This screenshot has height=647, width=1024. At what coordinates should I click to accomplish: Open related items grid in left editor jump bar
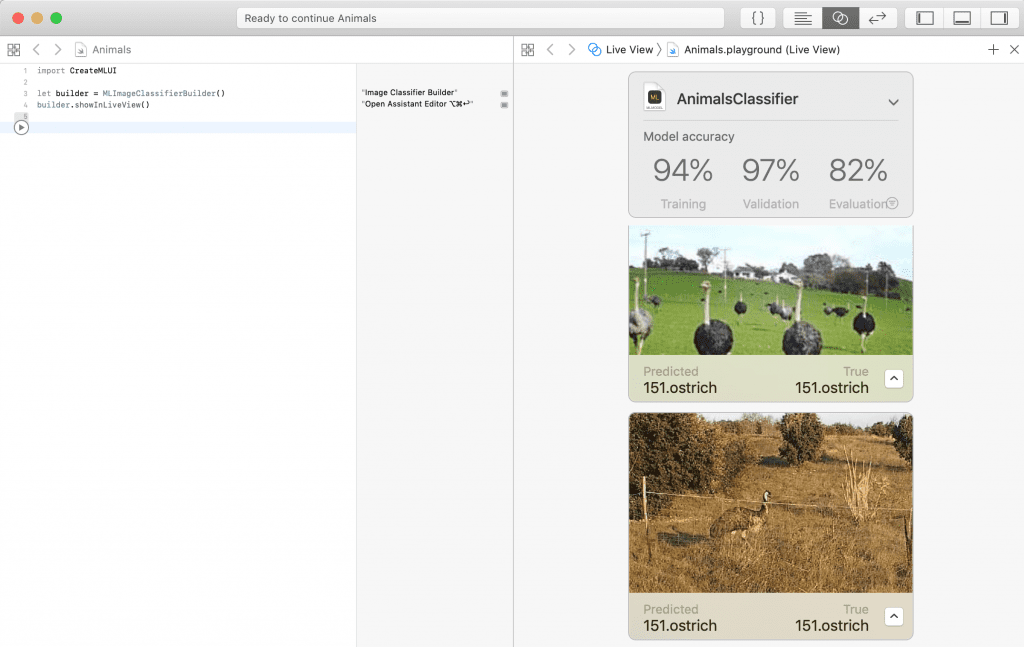pos(14,49)
